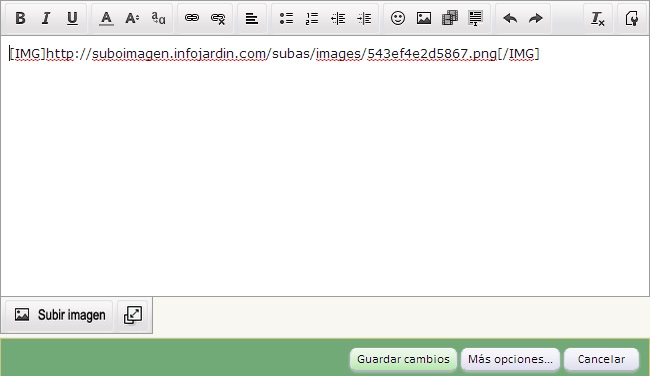
Task: Open the text alignment dropdown
Action: coord(252,18)
